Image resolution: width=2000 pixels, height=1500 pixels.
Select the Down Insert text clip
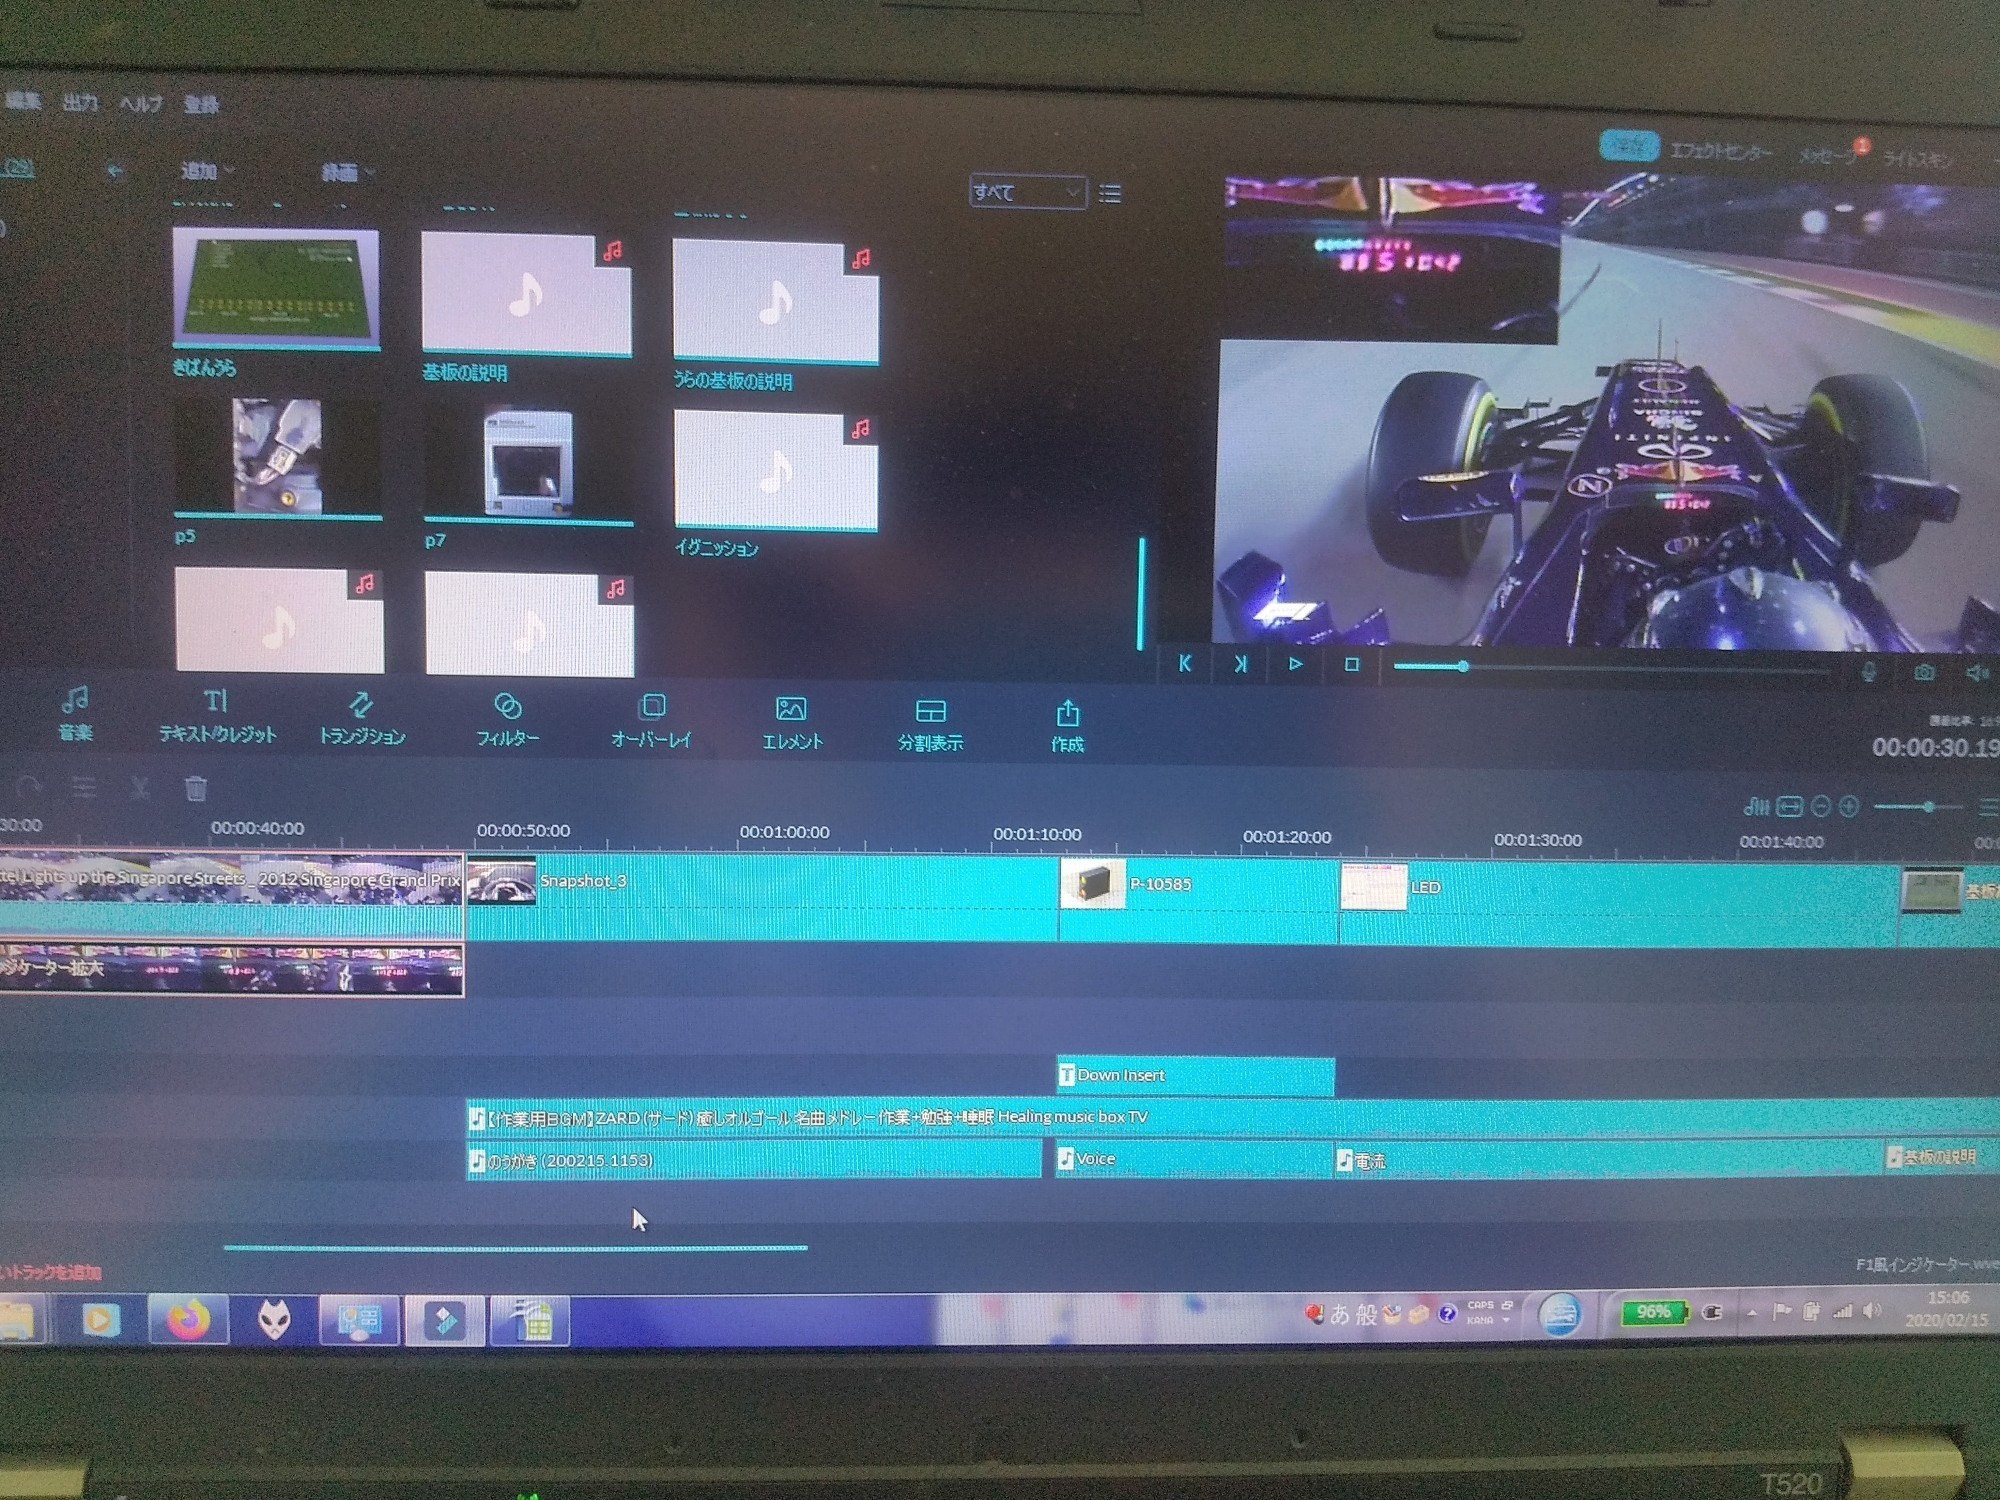pos(1195,1075)
